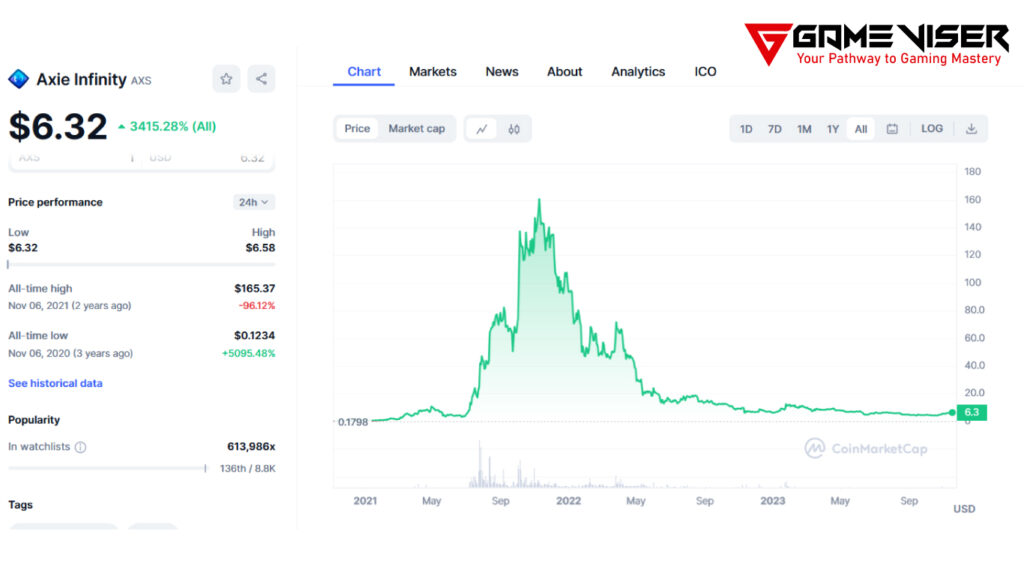The height and width of the screenshot is (576, 1024).
Task: Click the Nov 06, 2020 all-time low date
Action: pyautogui.click(x=71, y=353)
